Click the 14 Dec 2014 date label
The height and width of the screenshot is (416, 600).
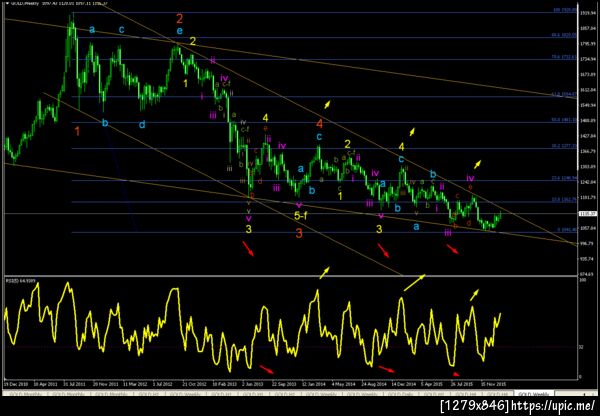[403, 383]
